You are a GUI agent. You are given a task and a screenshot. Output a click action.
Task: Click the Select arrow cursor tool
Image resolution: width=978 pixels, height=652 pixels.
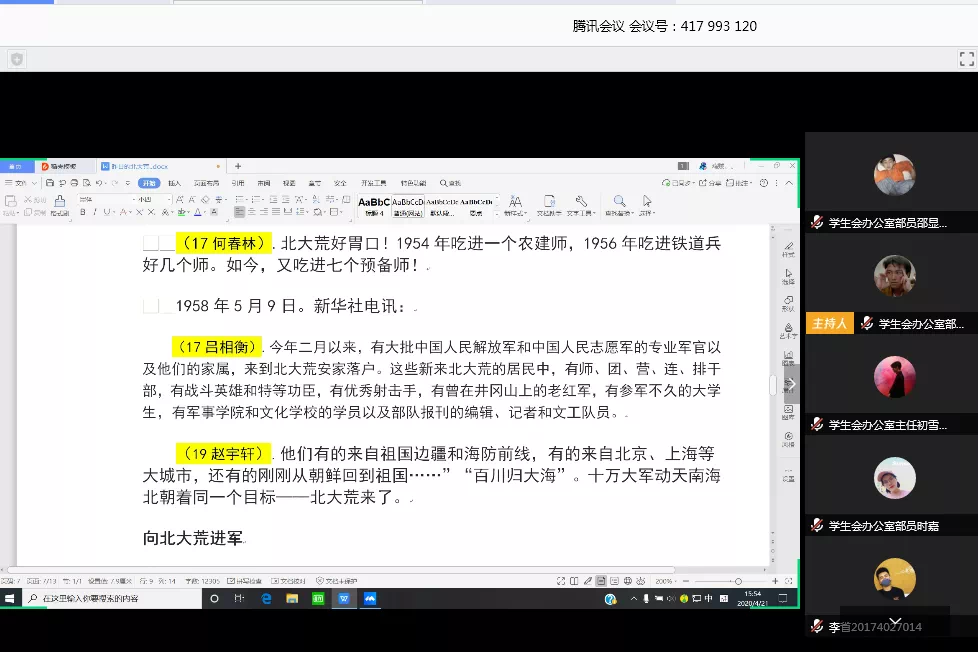647,201
